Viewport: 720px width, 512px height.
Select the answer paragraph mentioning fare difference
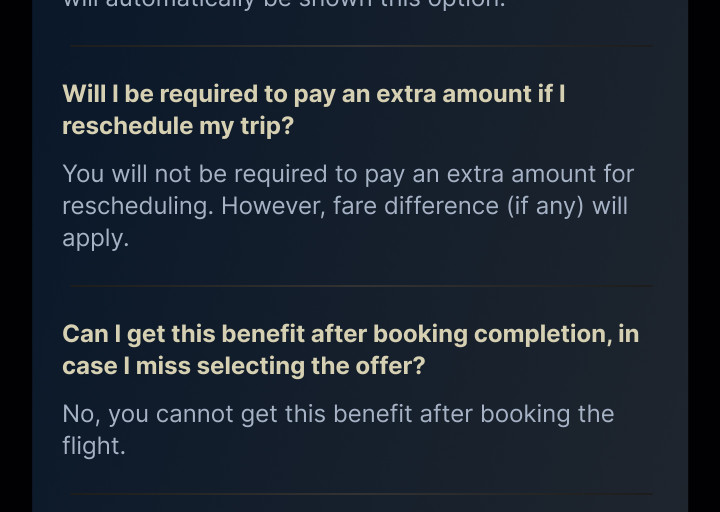348,206
